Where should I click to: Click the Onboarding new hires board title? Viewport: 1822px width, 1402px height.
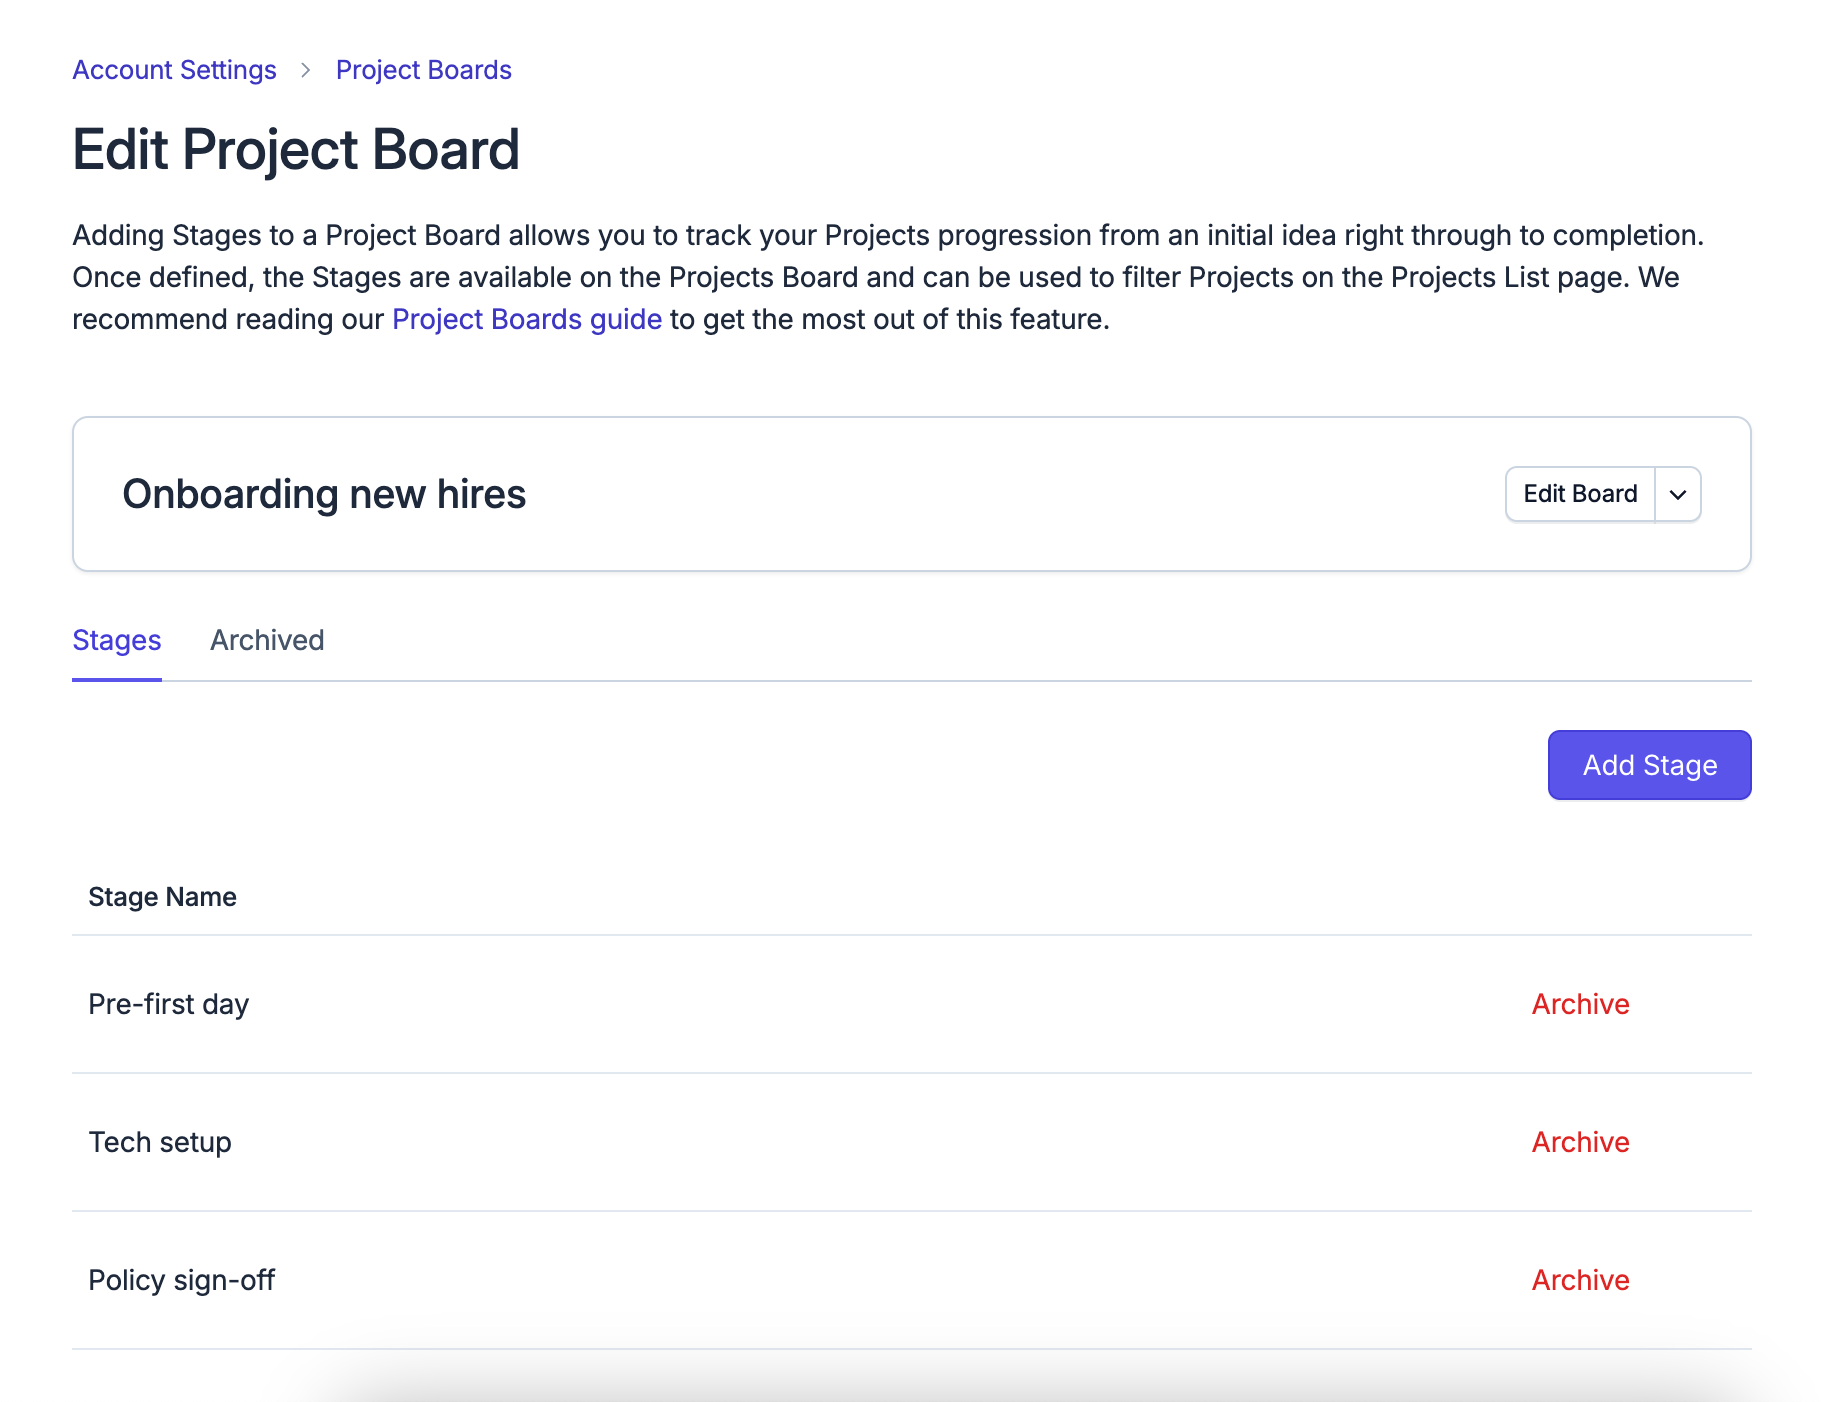324,494
